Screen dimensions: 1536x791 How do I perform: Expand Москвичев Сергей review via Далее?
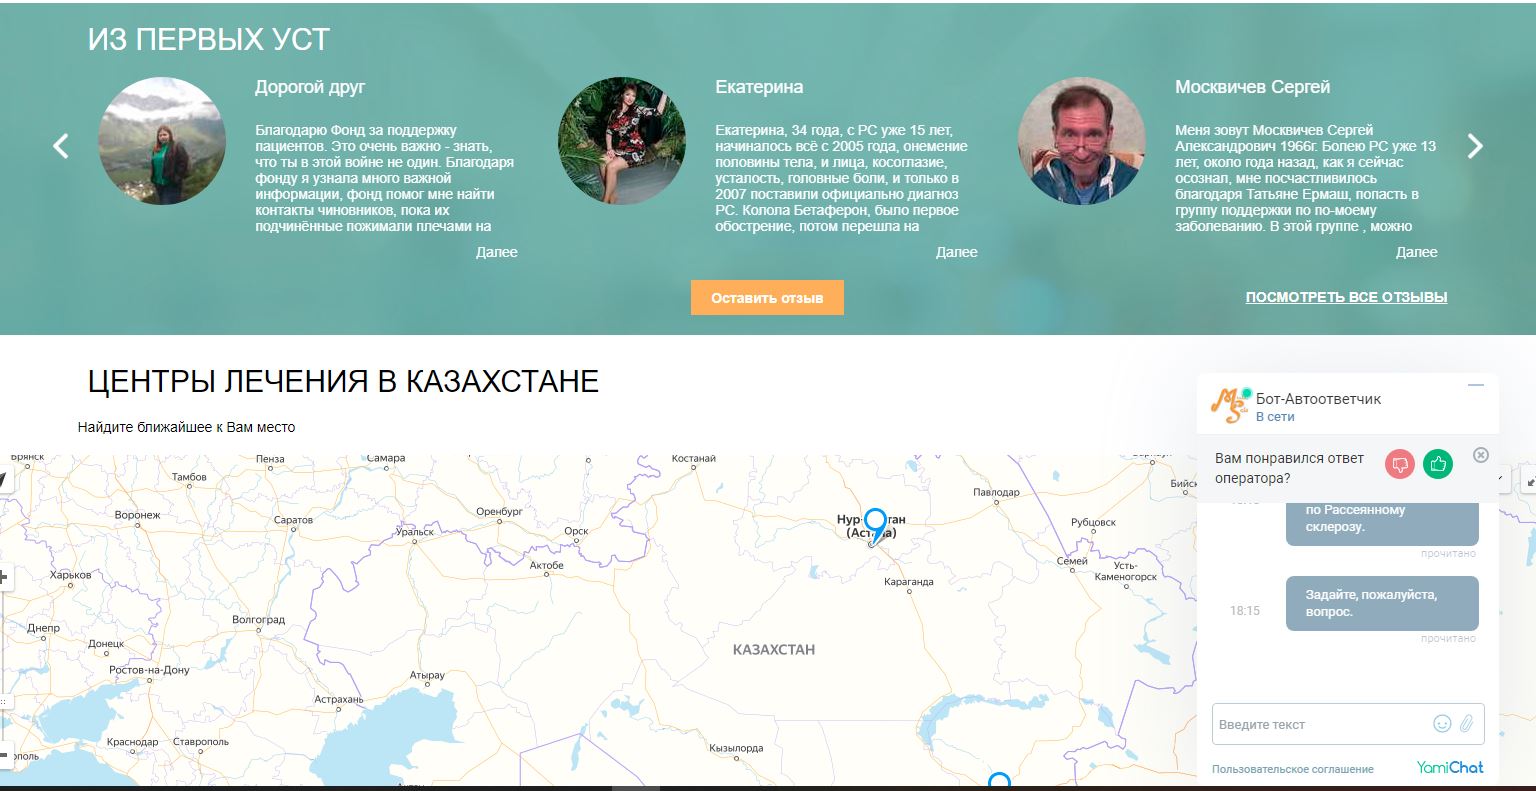point(1417,252)
